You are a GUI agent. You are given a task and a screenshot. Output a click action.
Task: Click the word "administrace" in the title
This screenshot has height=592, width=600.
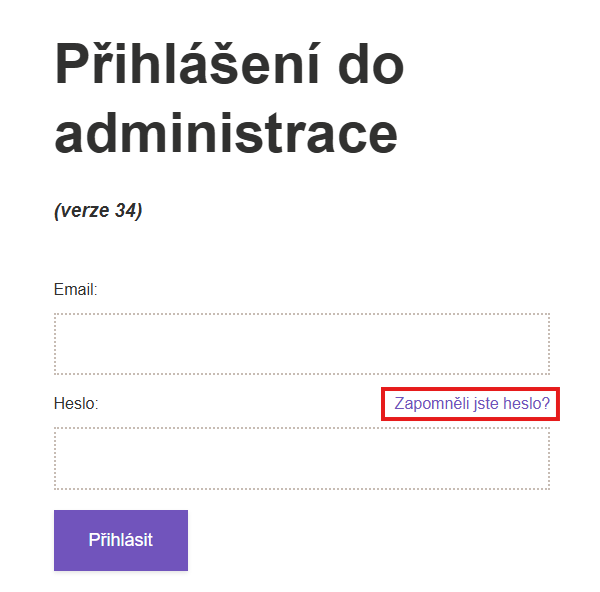[225, 133]
